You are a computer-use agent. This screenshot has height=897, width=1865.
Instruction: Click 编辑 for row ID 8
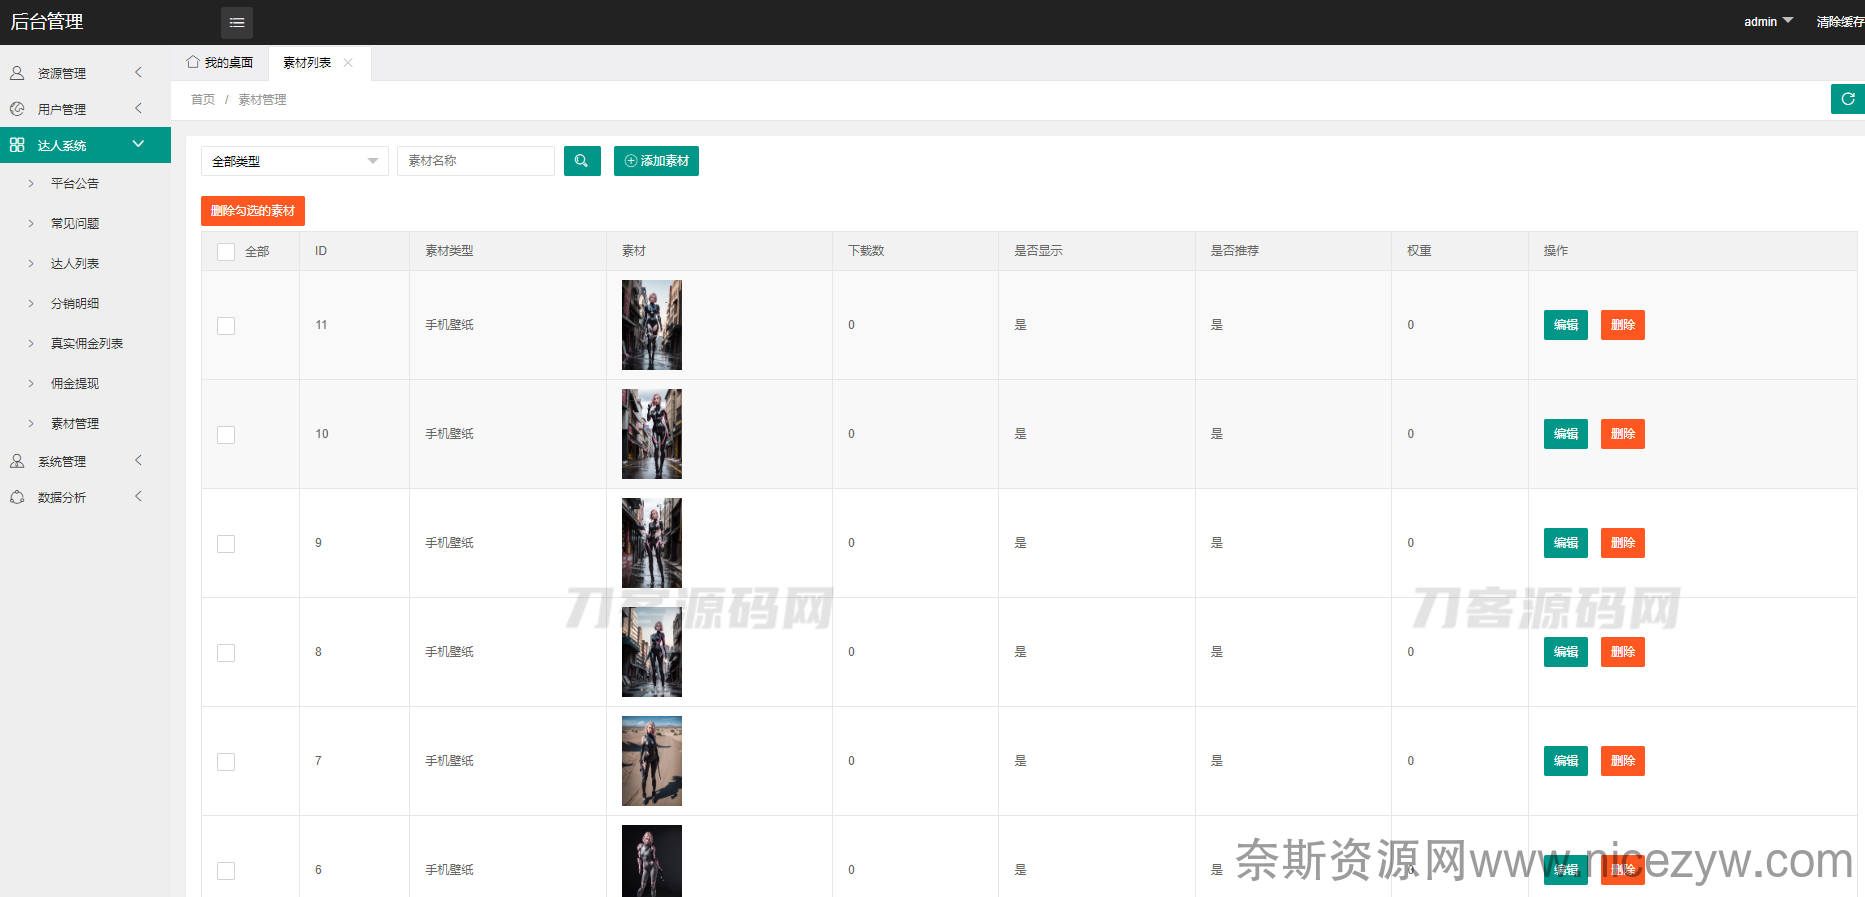[1566, 652]
